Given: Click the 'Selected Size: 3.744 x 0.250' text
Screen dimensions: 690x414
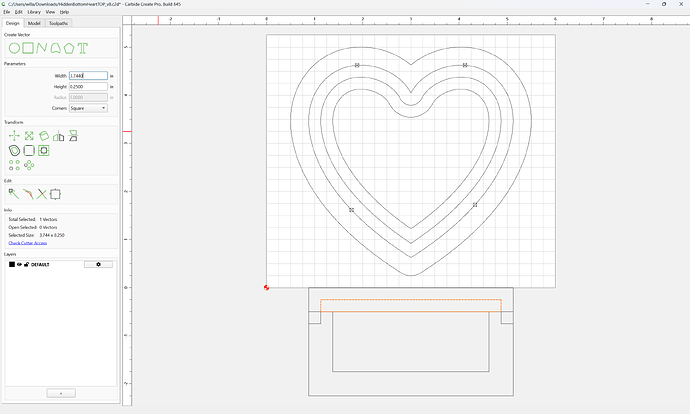Looking at the screenshot, I should click(x=37, y=235).
